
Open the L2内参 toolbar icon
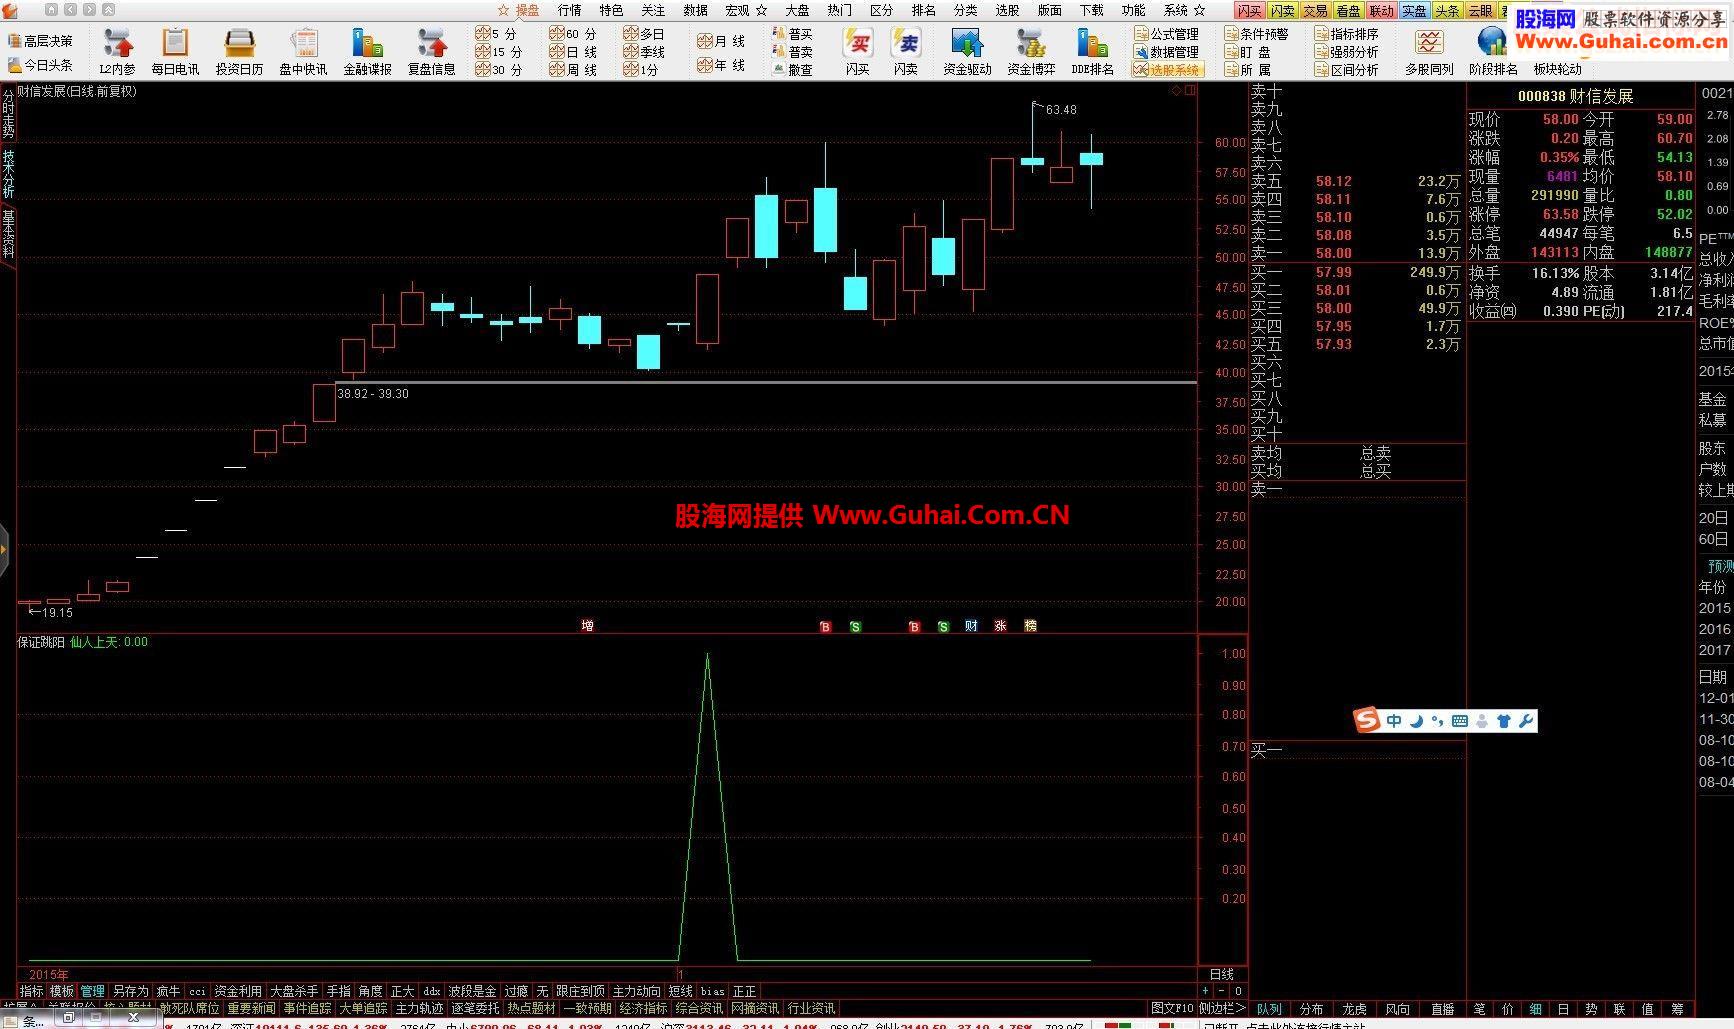point(117,51)
